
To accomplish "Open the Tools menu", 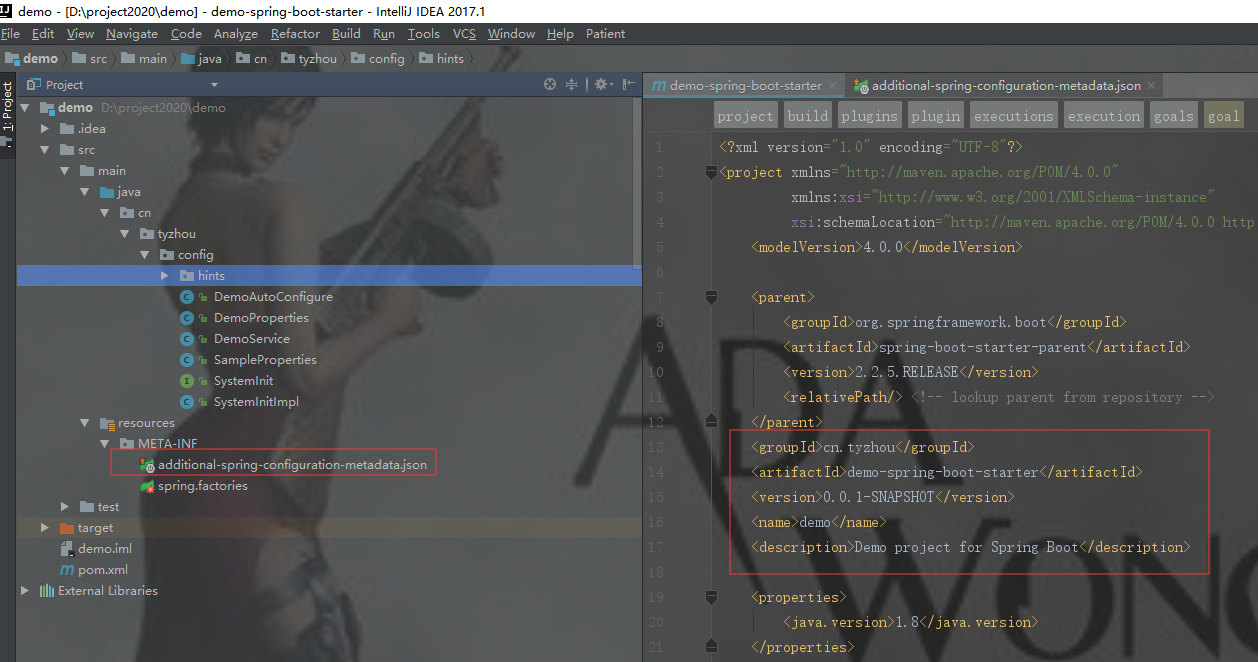I will click(x=424, y=34).
